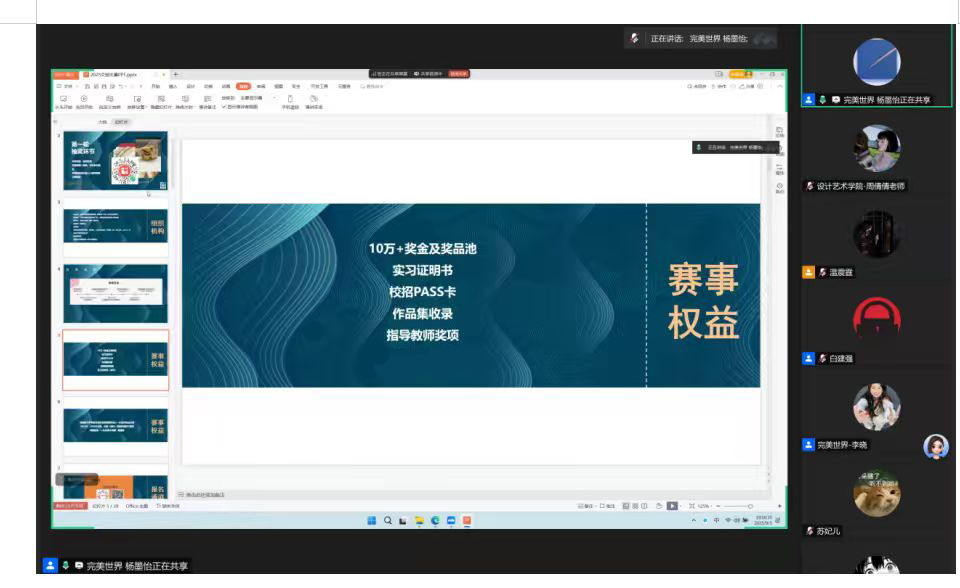Image resolution: width=960 pixels, height=588 pixels.
Task: Click the Windows Start button on taskbar
Action: click(x=371, y=520)
